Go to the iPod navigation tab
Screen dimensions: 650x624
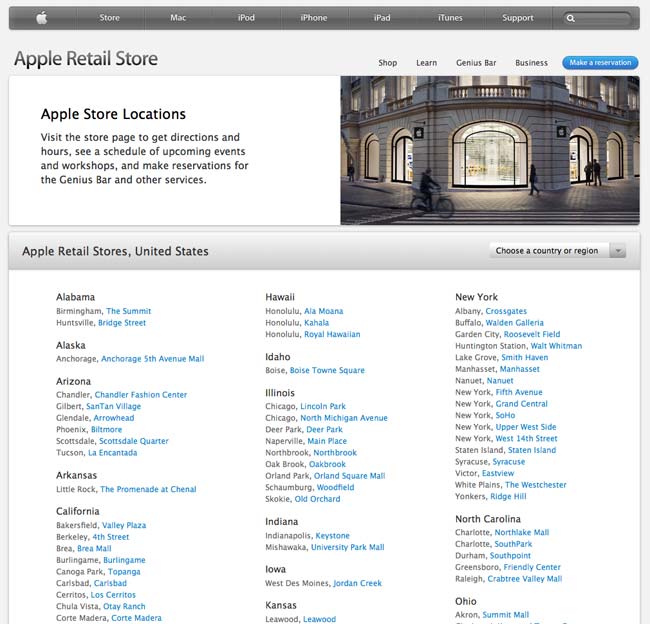tap(246, 18)
